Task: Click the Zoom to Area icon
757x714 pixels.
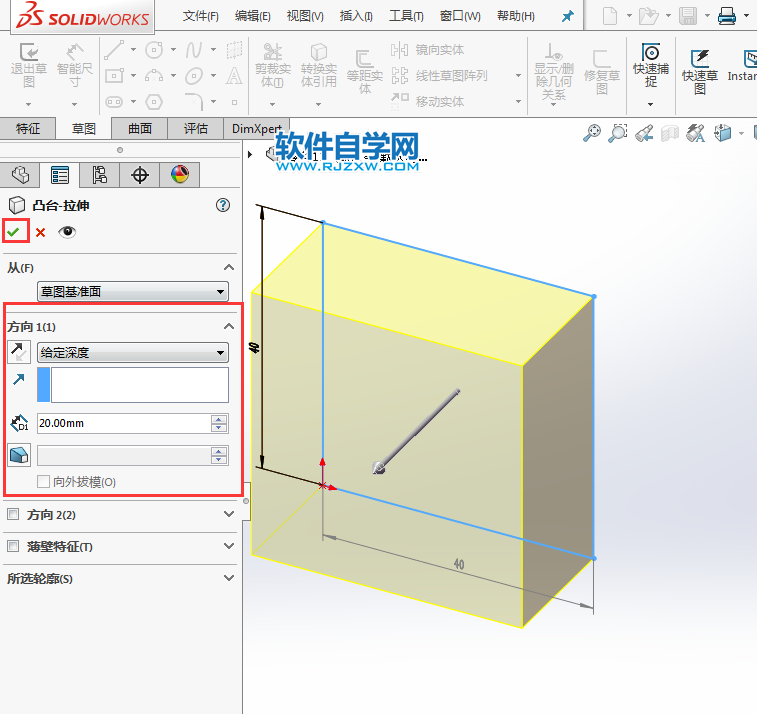Action: point(617,133)
